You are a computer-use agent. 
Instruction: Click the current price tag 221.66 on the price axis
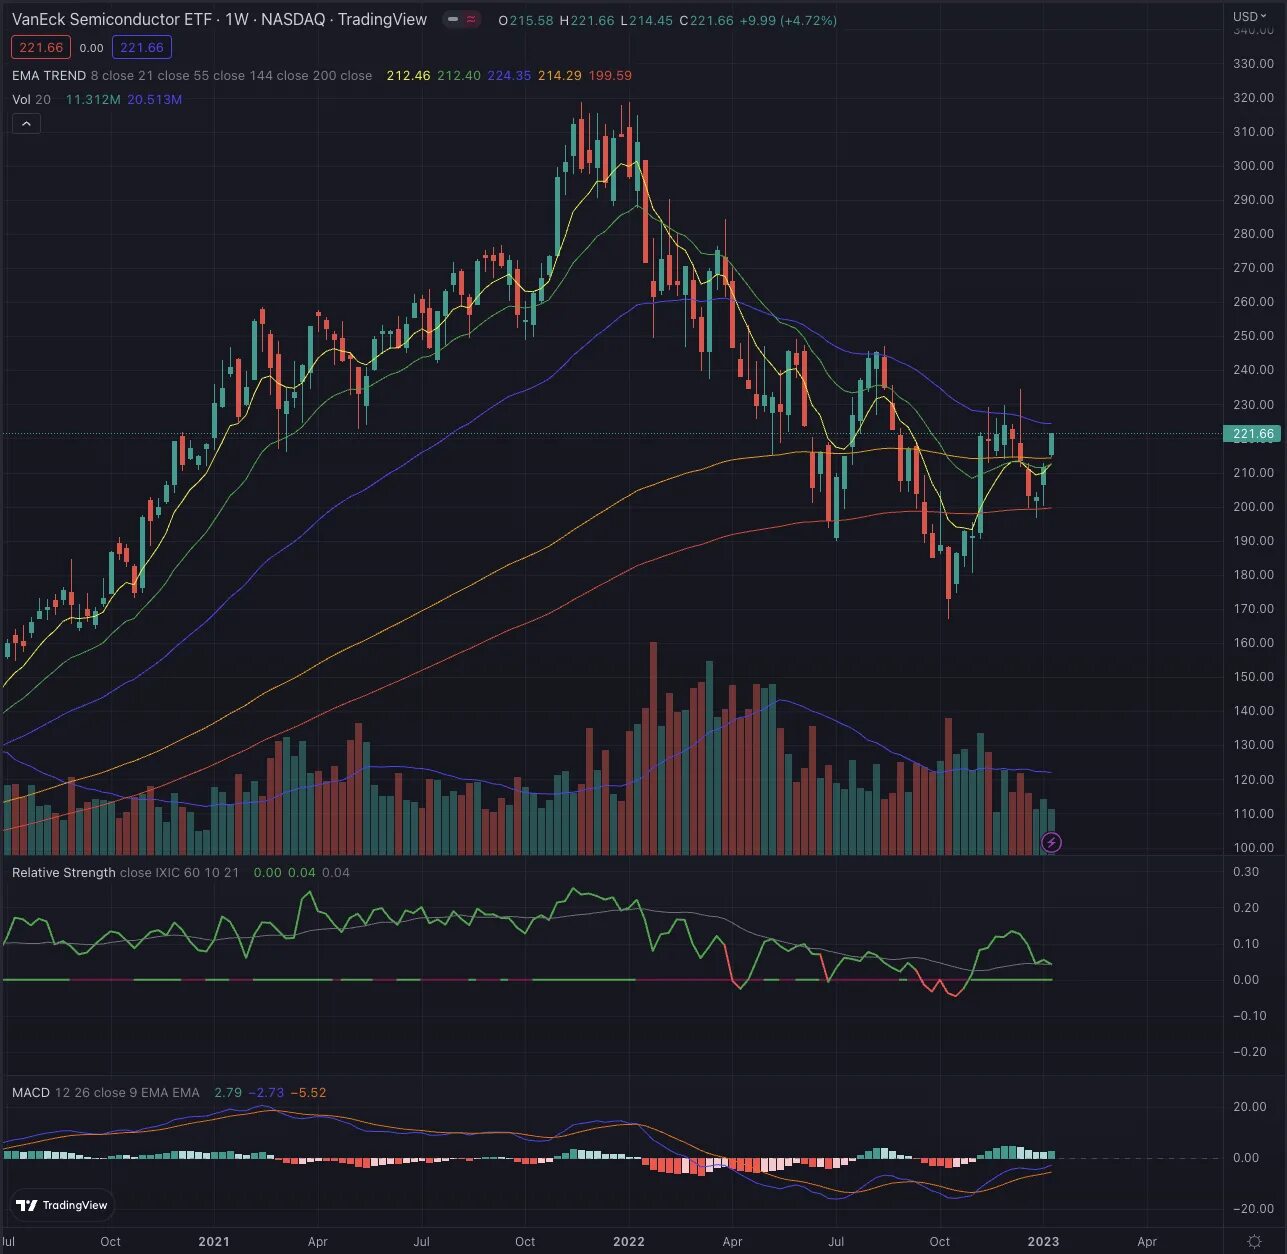coord(1252,433)
